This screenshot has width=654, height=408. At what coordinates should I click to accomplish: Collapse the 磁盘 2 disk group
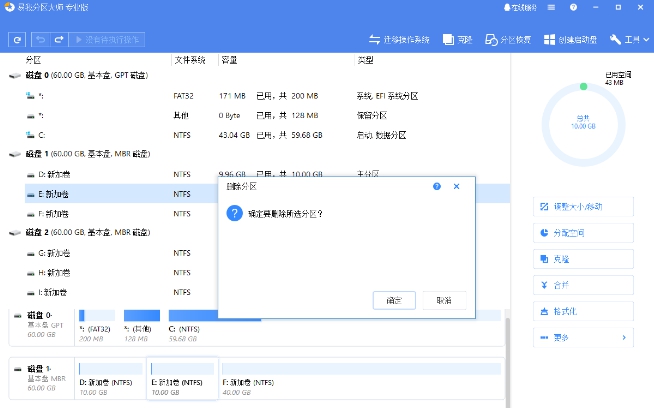click(x=13, y=232)
